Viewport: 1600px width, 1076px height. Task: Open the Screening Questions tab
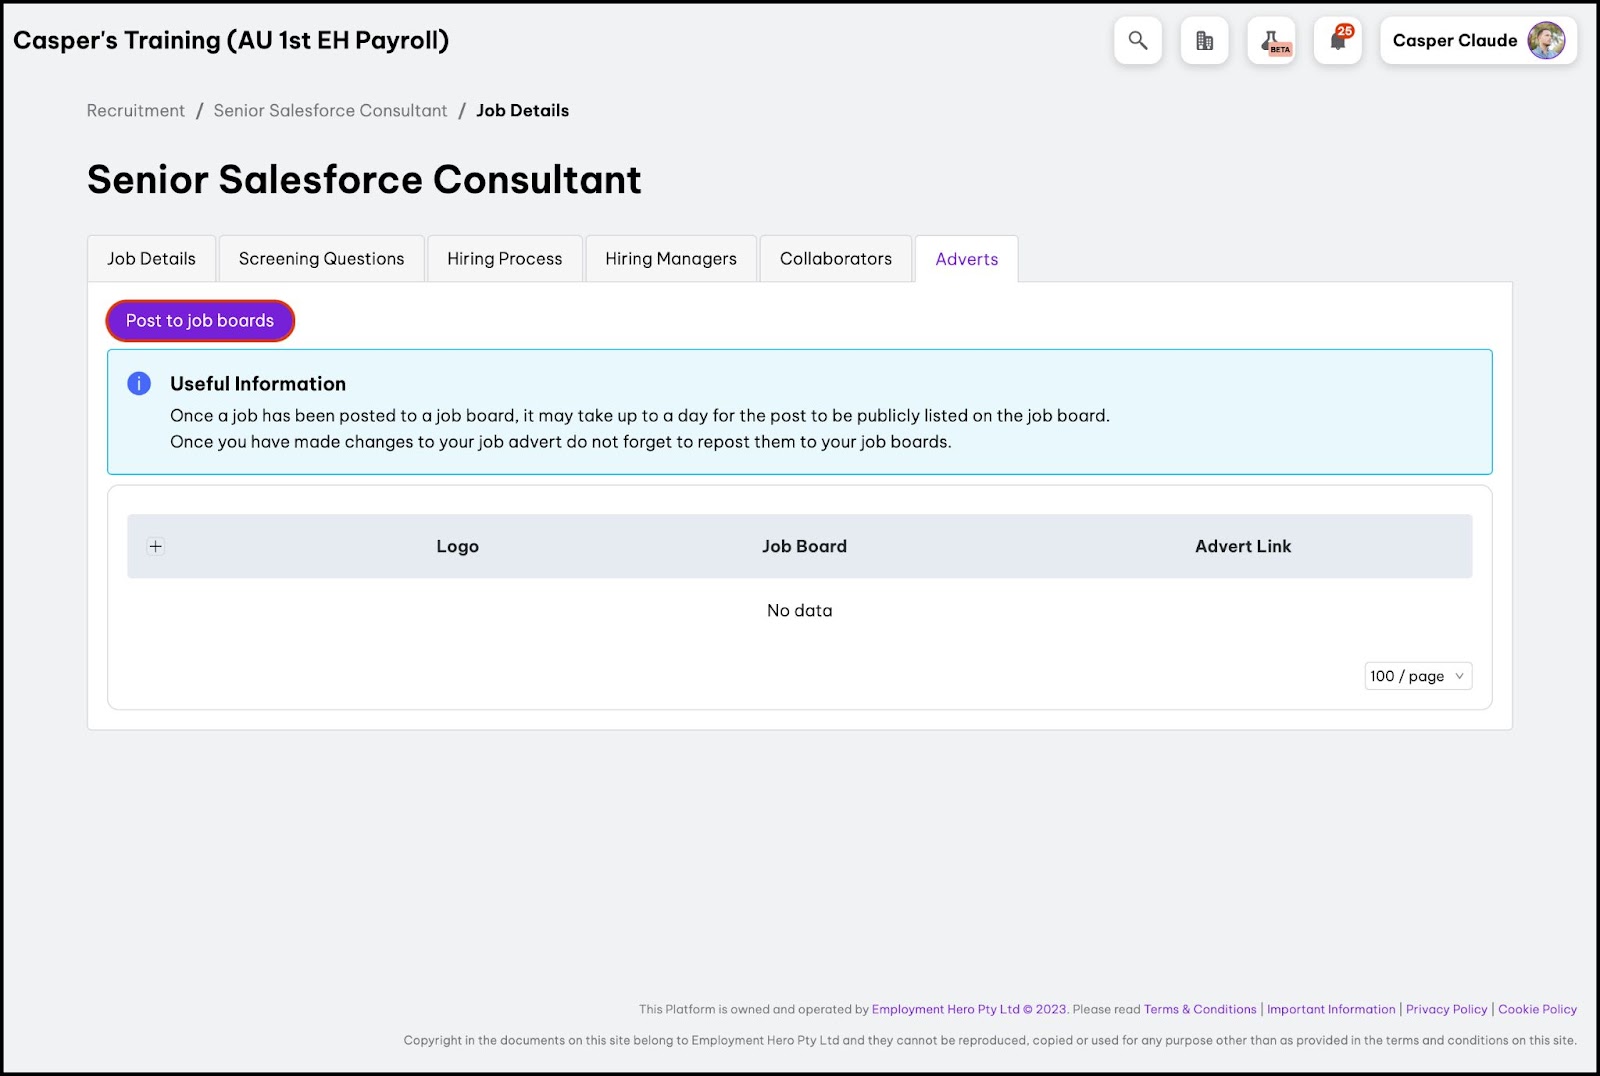(x=321, y=259)
